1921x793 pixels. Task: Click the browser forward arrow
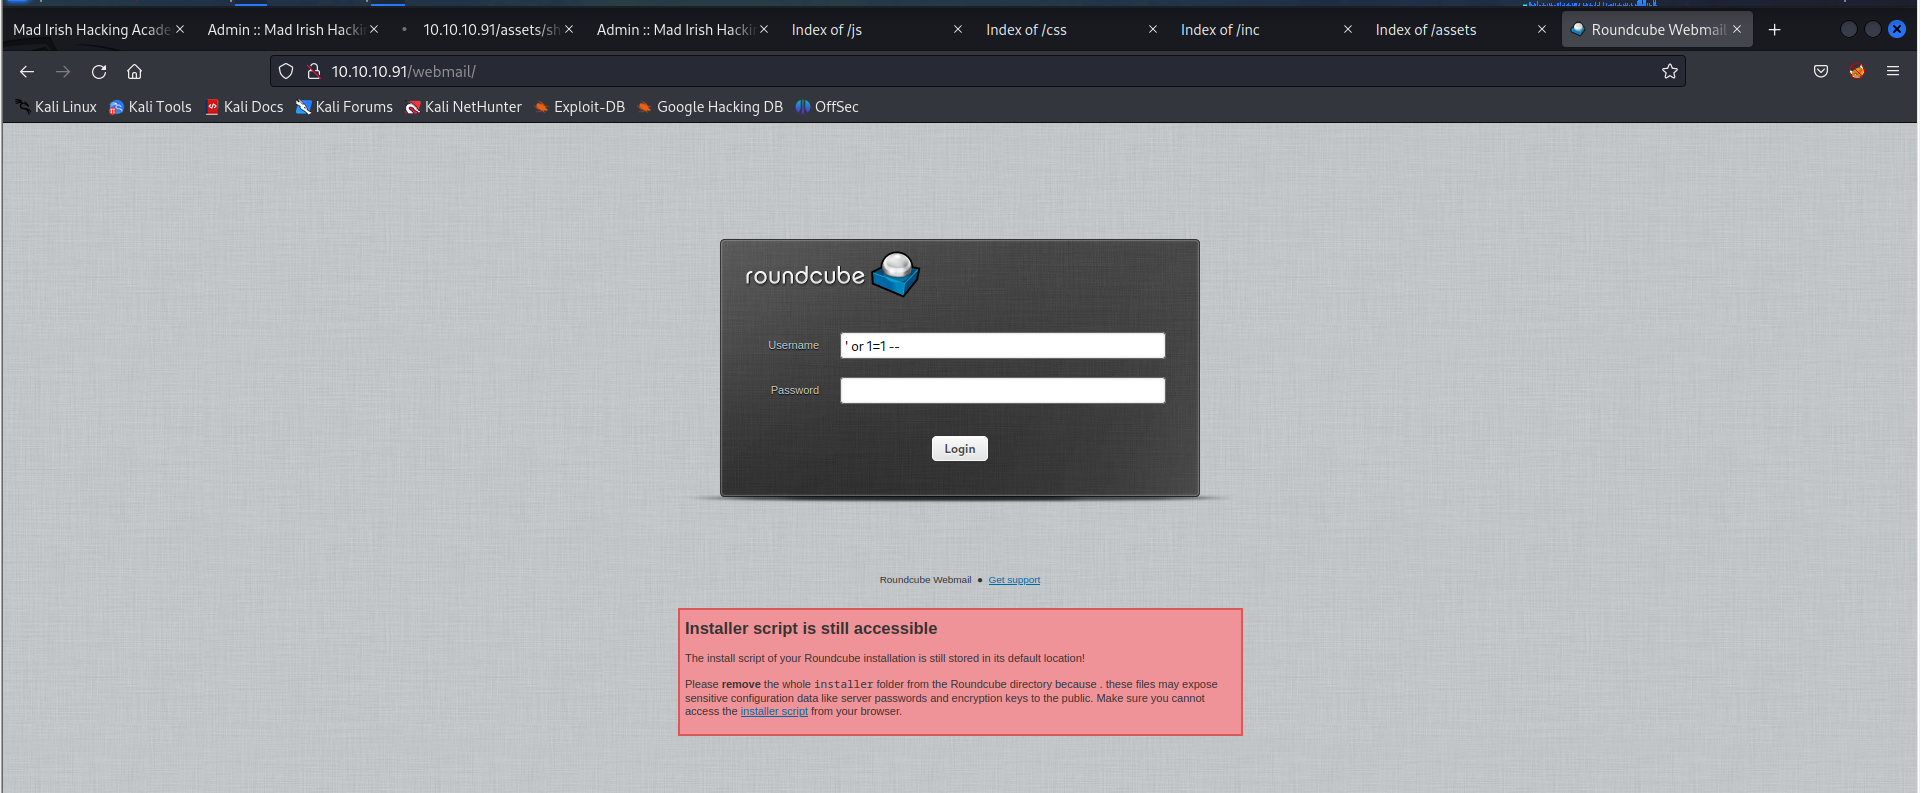coord(63,72)
